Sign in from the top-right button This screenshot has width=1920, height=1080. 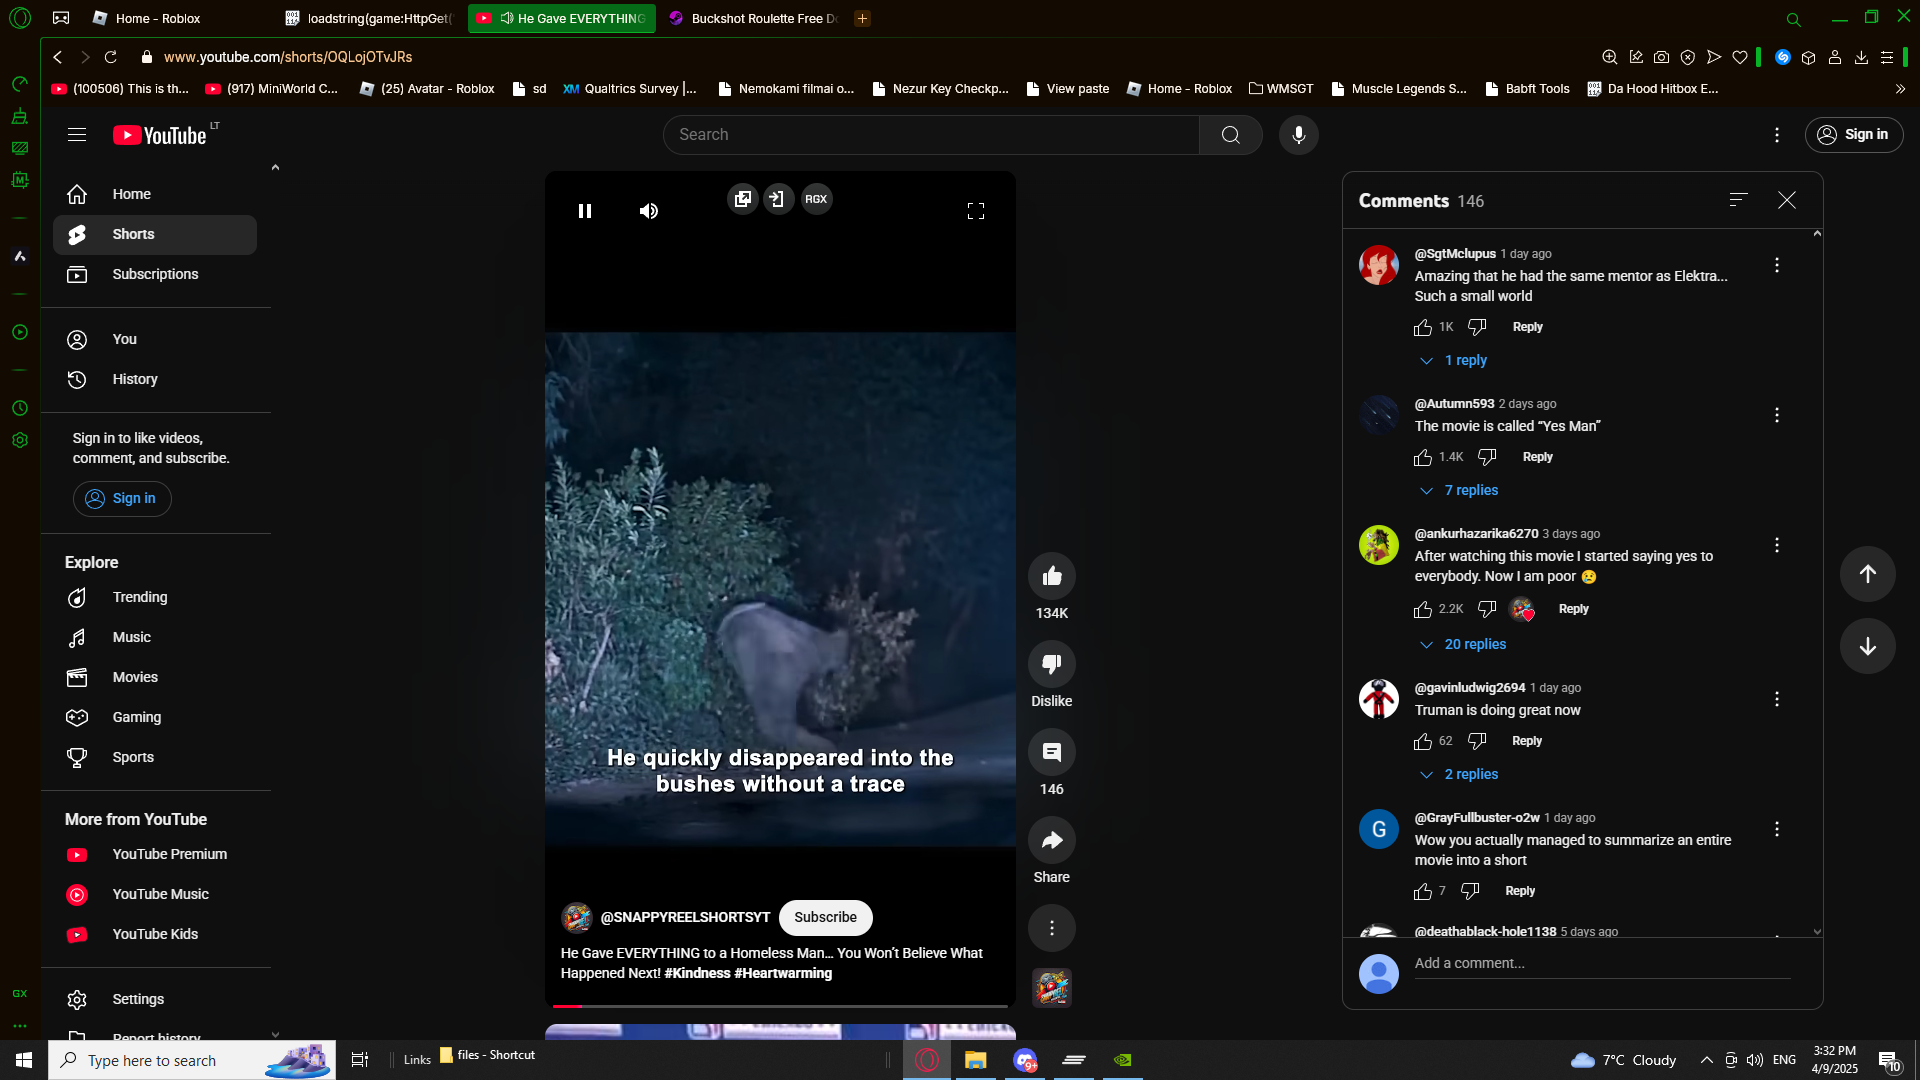(x=1854, y=135)
